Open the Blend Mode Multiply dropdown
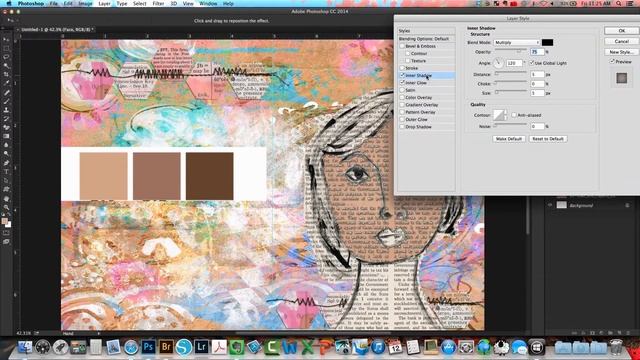The image size is (640, 360). click(516, 42)
